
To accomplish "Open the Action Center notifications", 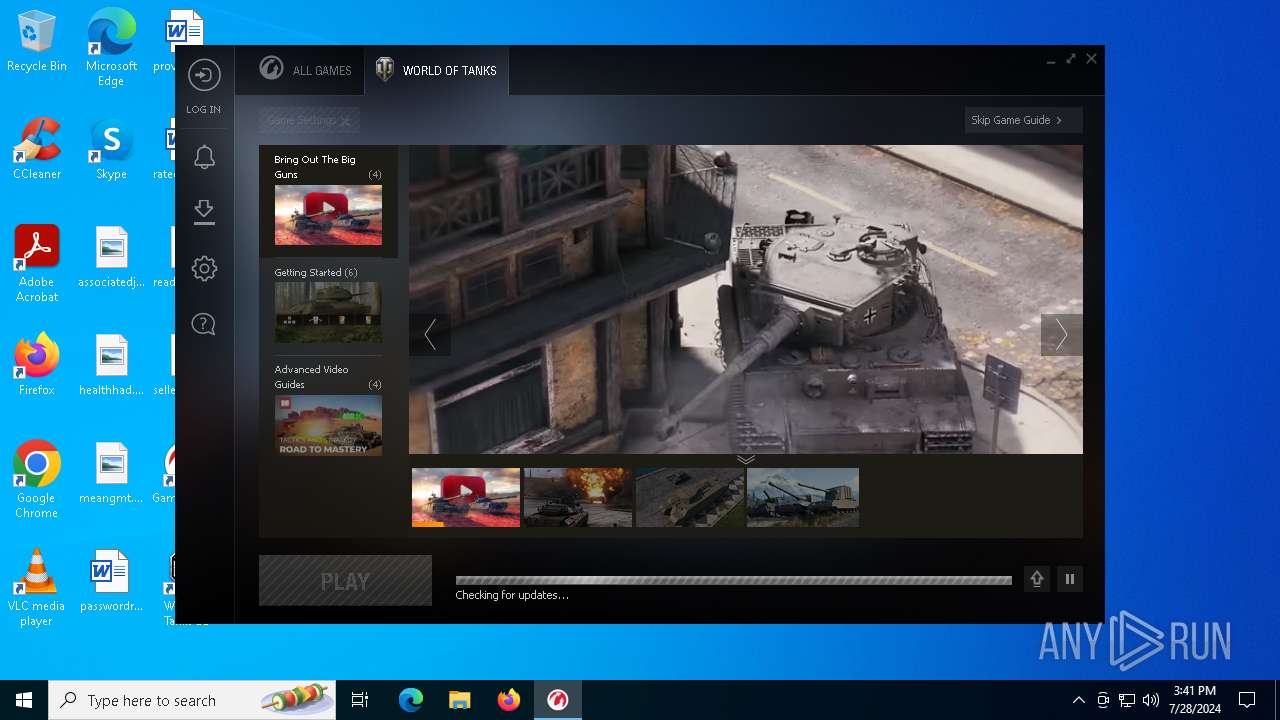I will click(x=1247, y=700).
